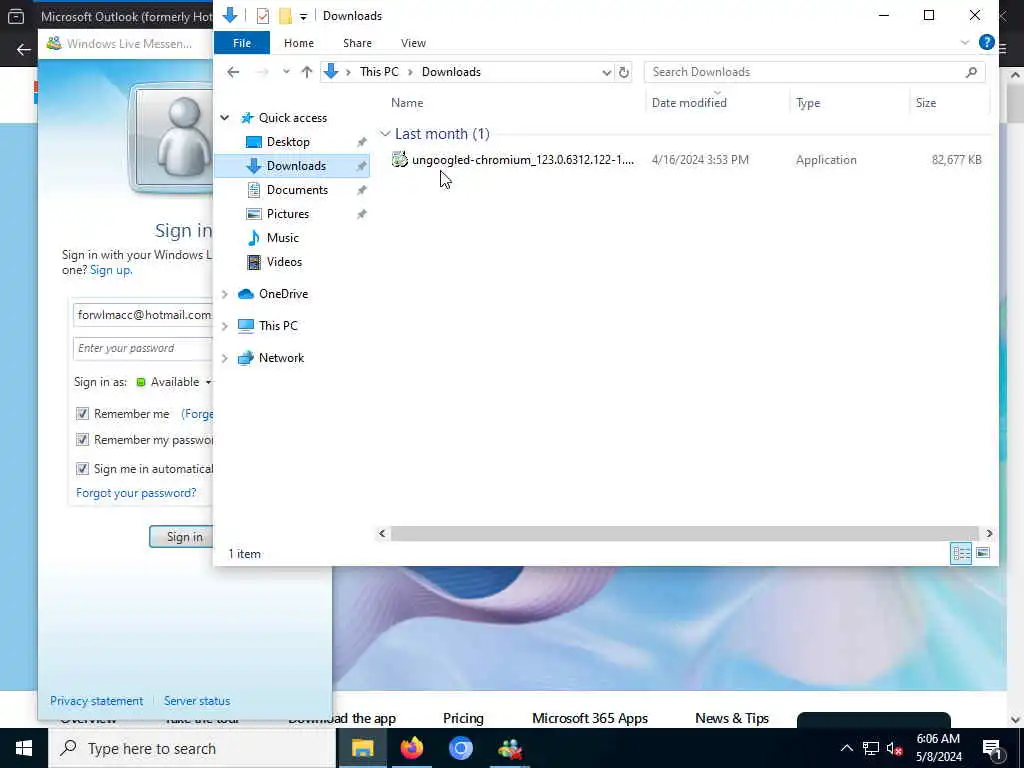
Task: Open the Sign up link in Messenger
Action: coord(110,270)
